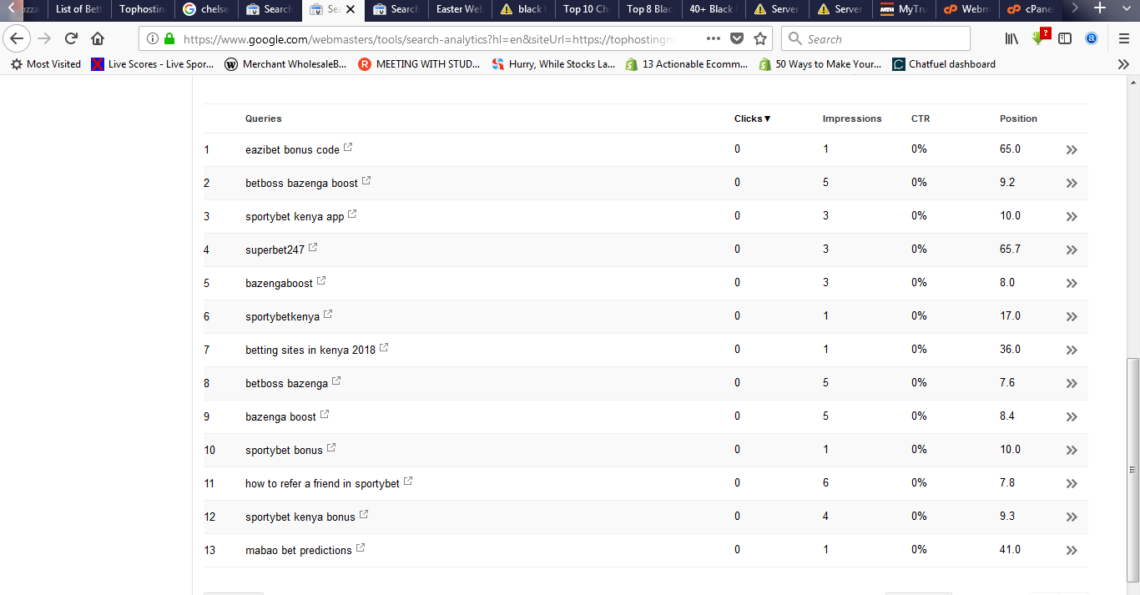
Task: Open external link icon beside superbet247
Action: pyautogui.click(x=313, y=247)
